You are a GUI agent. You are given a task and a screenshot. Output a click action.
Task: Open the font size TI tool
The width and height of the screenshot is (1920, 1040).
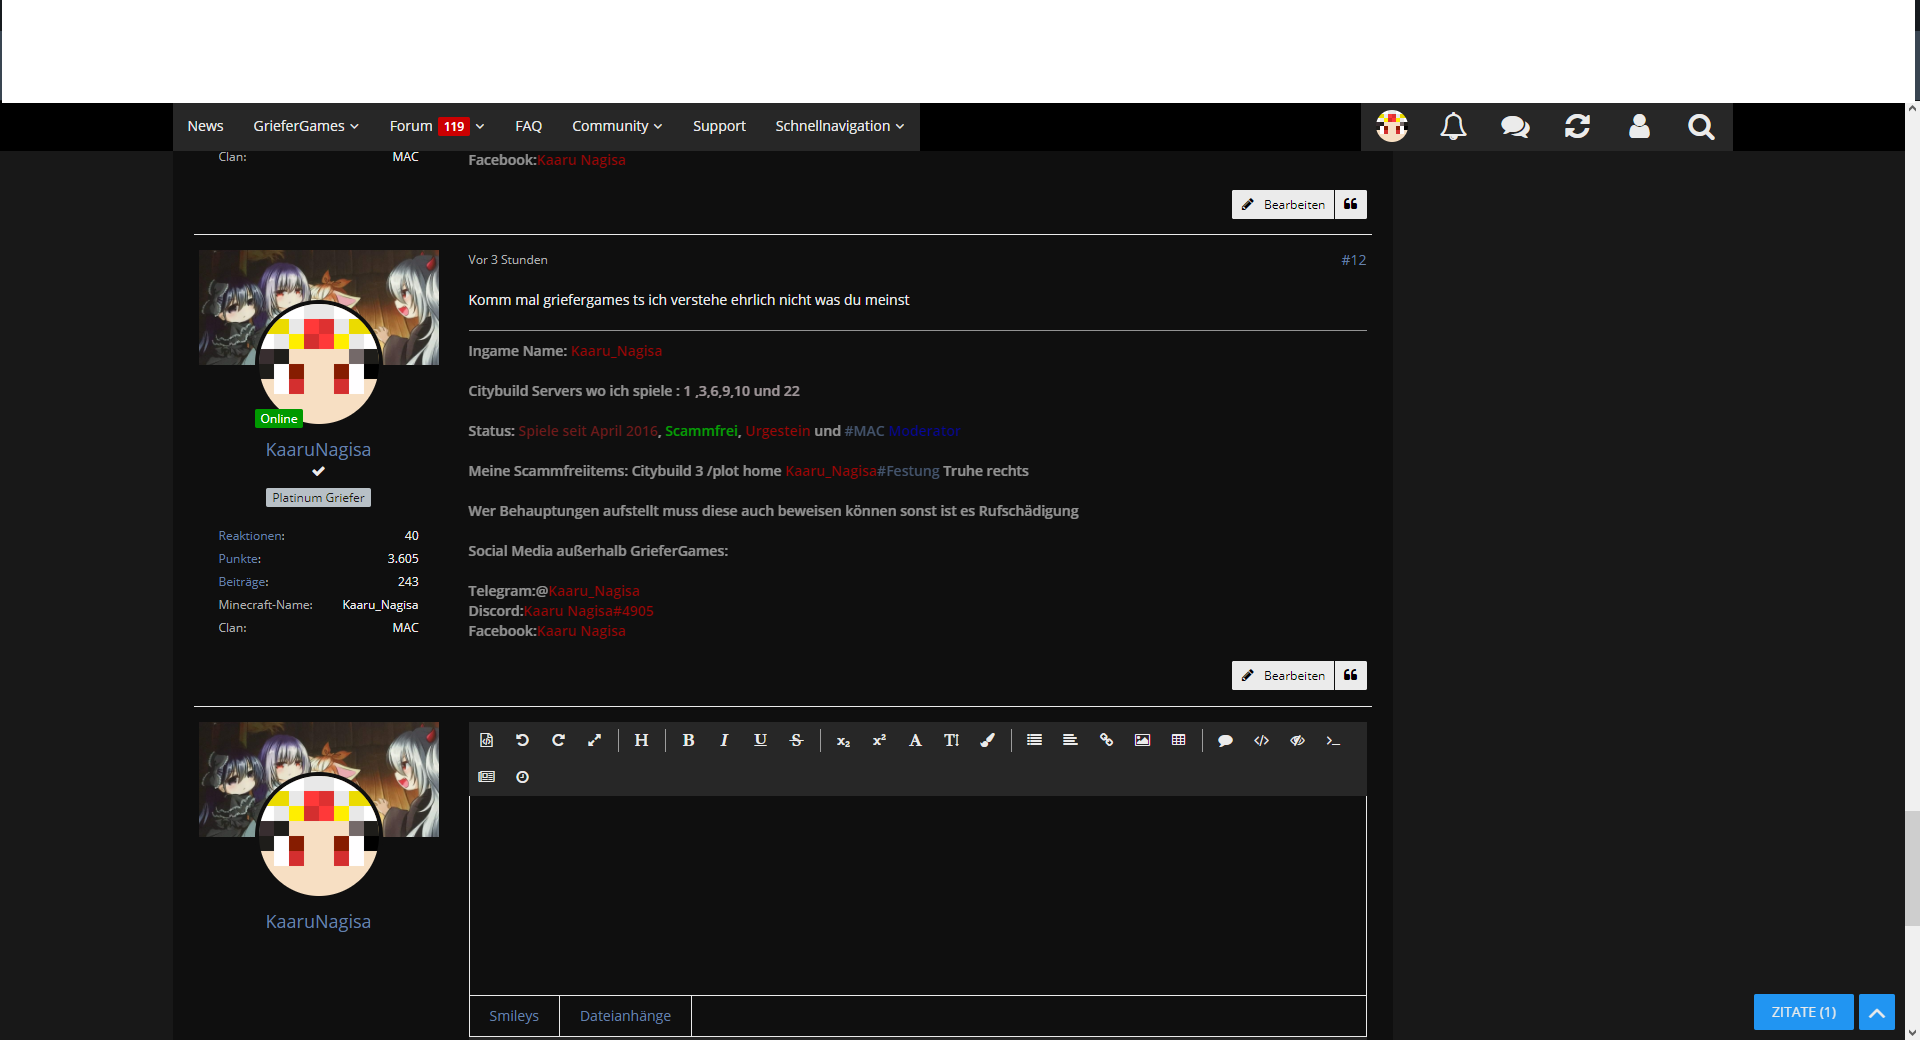coord(951,740)
